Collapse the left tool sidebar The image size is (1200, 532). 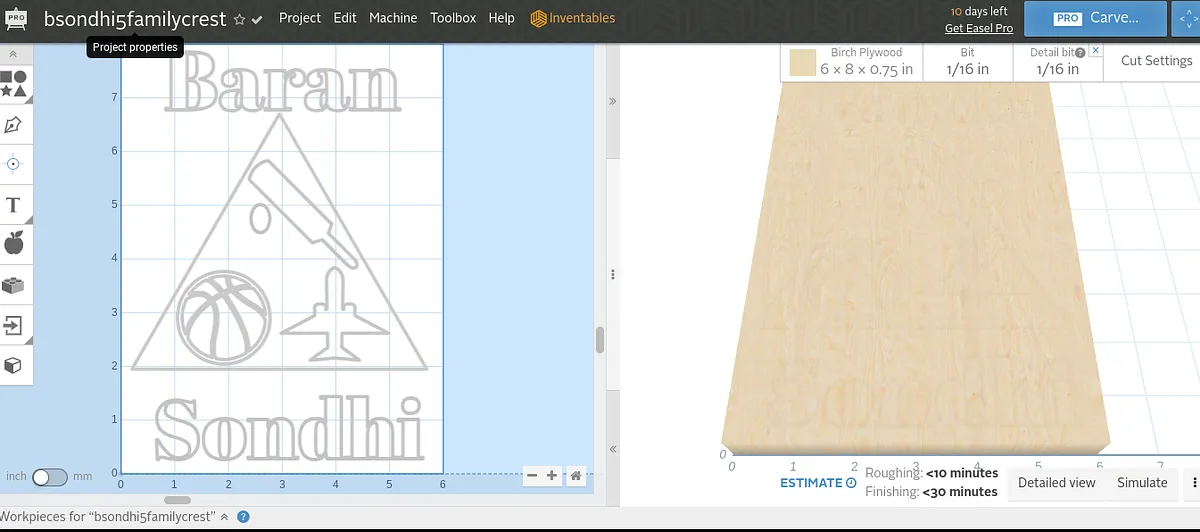[14, 54]
